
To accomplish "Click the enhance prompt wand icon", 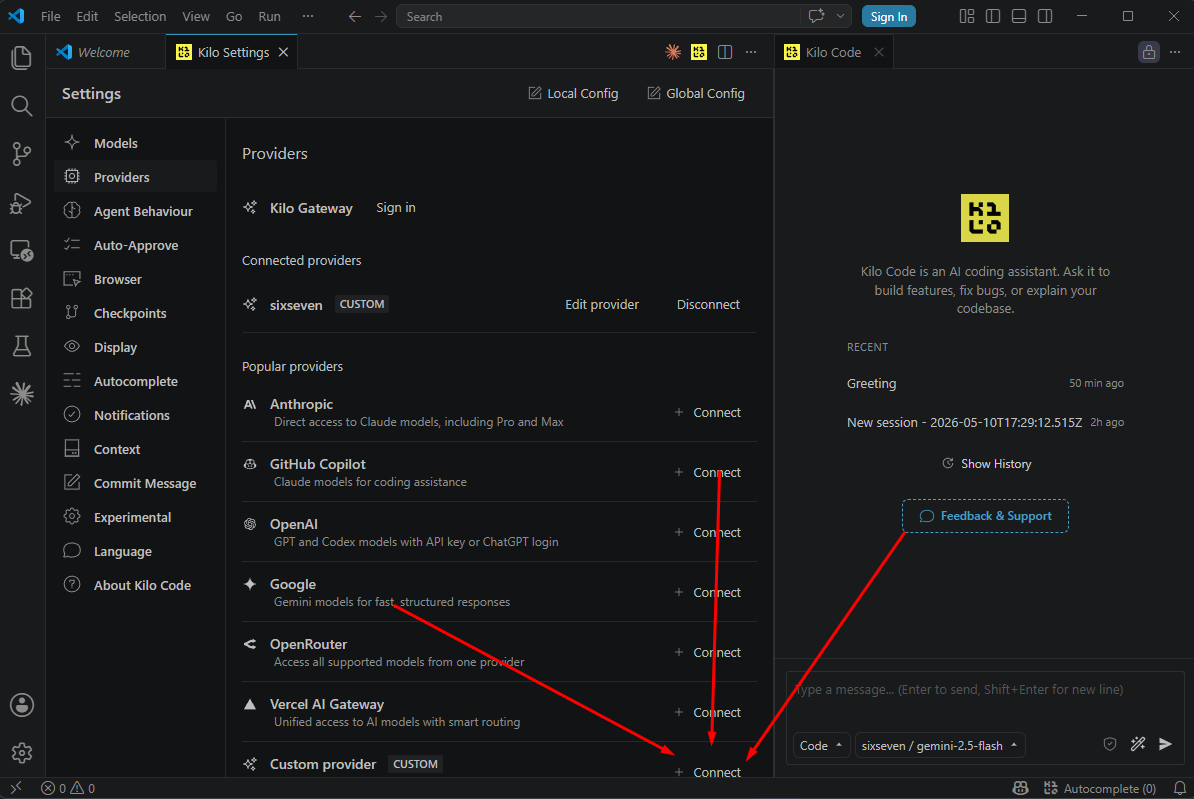I will (x=1138, y=744).
